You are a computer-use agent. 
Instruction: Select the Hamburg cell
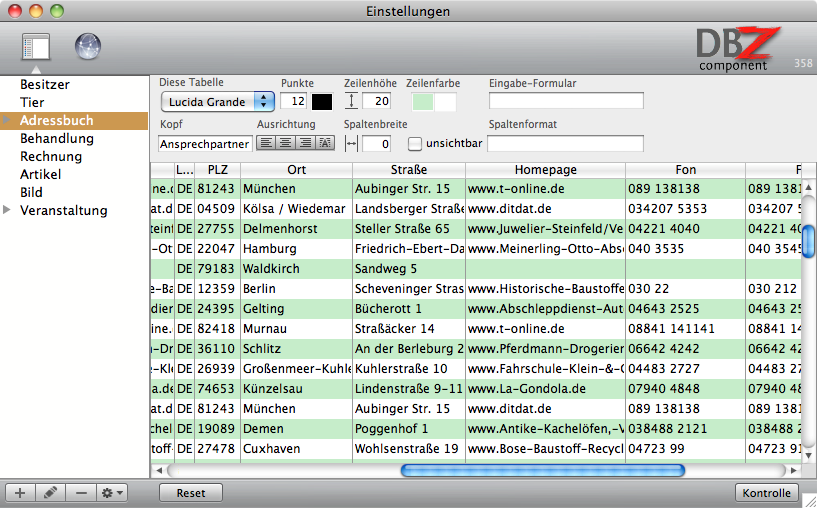click(x=296, y=249)
